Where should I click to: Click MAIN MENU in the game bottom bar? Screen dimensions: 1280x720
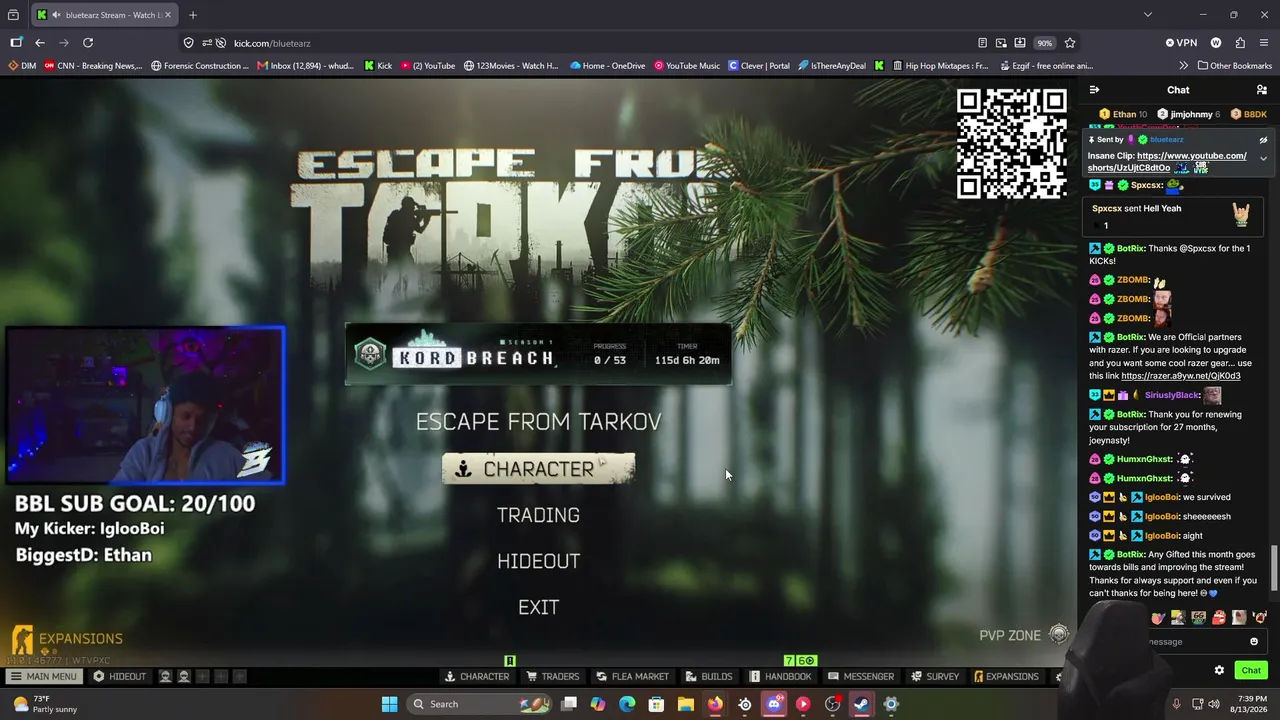click(x=43, y=677)
